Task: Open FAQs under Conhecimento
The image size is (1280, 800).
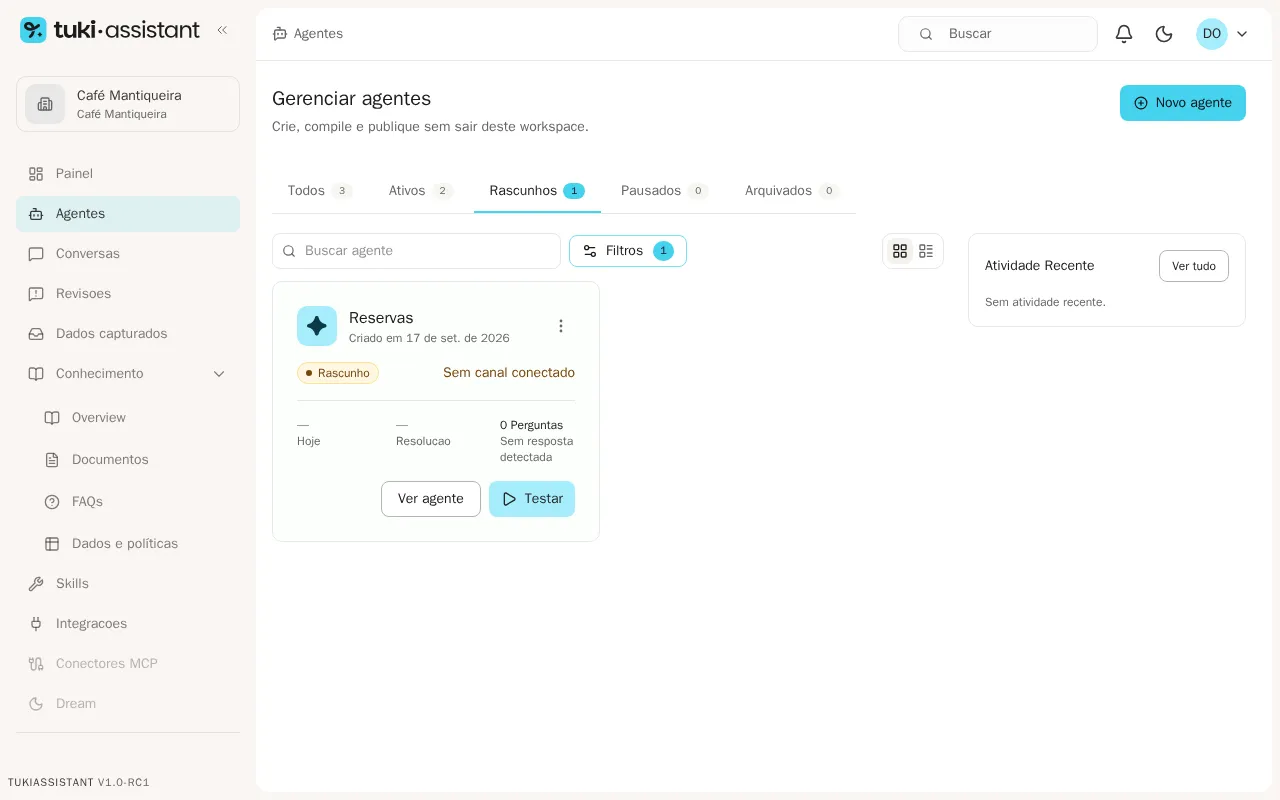Action: pos(136,502)
